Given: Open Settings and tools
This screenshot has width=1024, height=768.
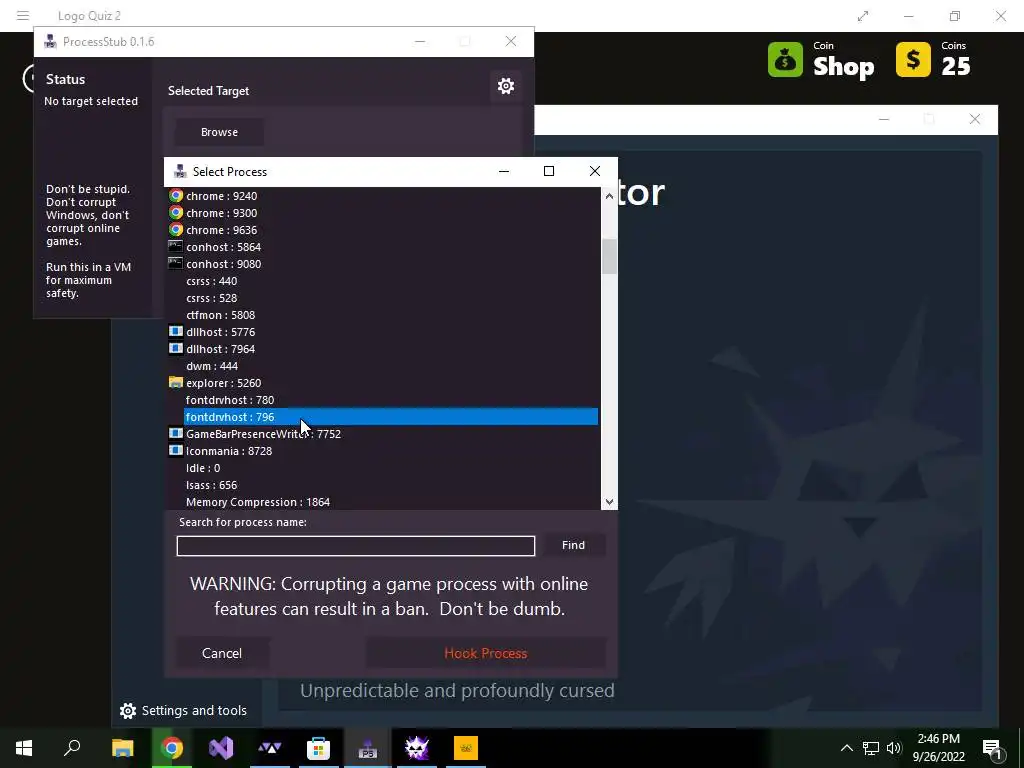Looking at the screenshot, I should pos(183,711).
